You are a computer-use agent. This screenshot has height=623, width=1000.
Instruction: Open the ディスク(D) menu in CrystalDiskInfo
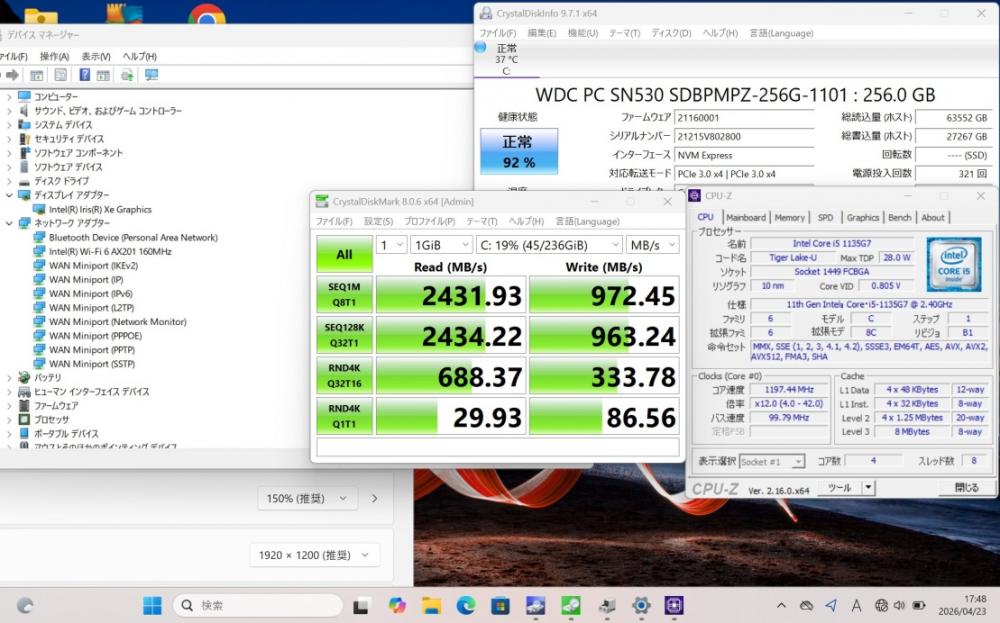click(x=671, y=33)
